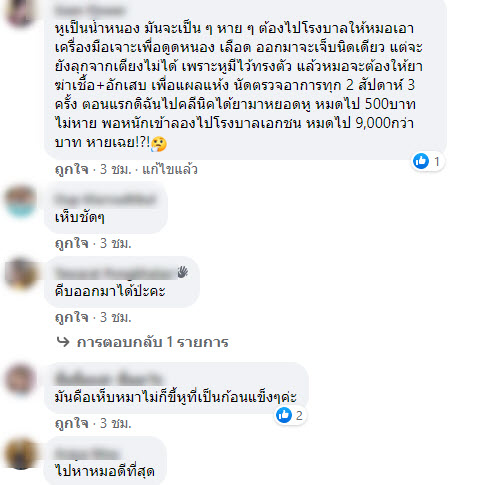Click the '3 ชม.' timestamp under 'เห็บชัดๆ'

(x=116, y=243)
